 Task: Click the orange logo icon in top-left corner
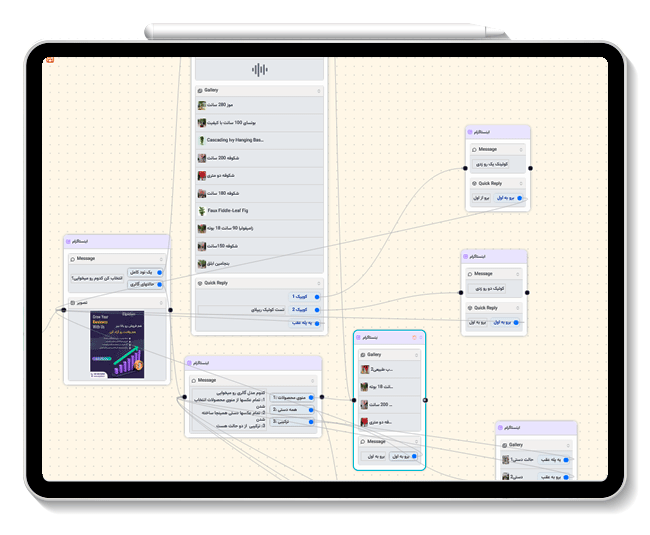tap(49, 60)
